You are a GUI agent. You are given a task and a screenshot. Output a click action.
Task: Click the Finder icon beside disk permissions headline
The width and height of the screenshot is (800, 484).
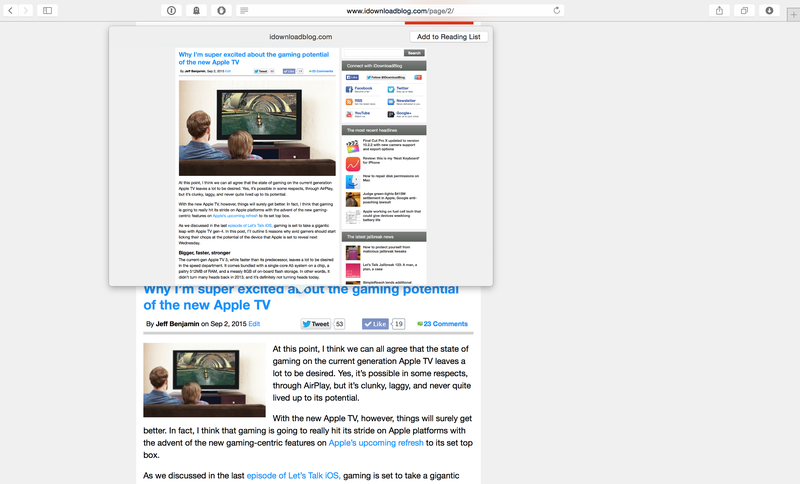coord(353,182)
